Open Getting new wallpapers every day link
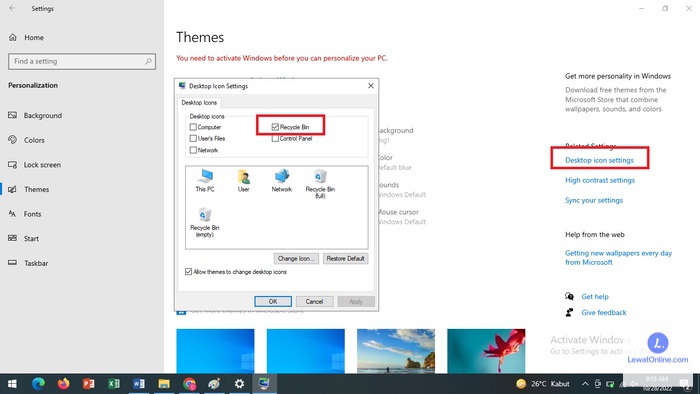This screenshot has height=394, width=700. click(x=618, y=257)
